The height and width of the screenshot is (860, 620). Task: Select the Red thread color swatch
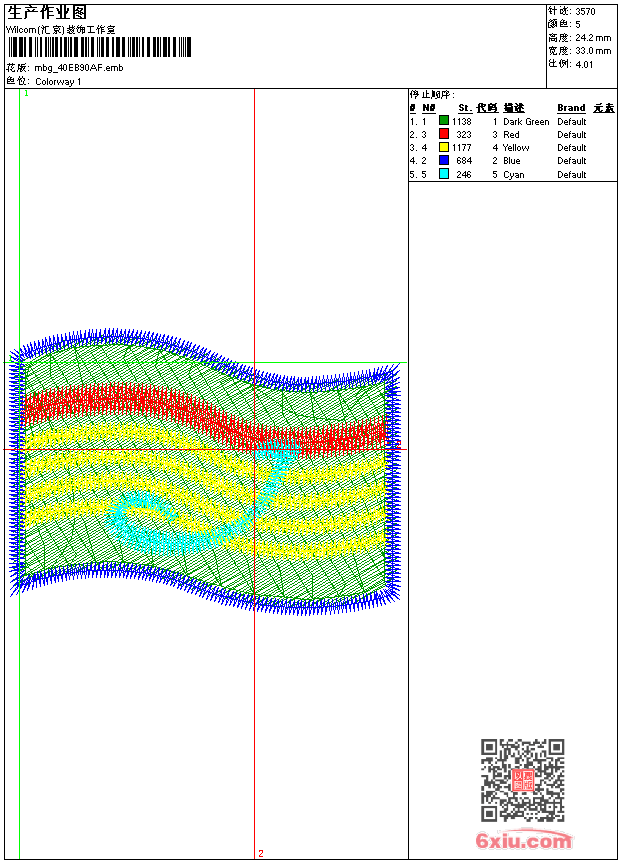[x=444, y=134]
